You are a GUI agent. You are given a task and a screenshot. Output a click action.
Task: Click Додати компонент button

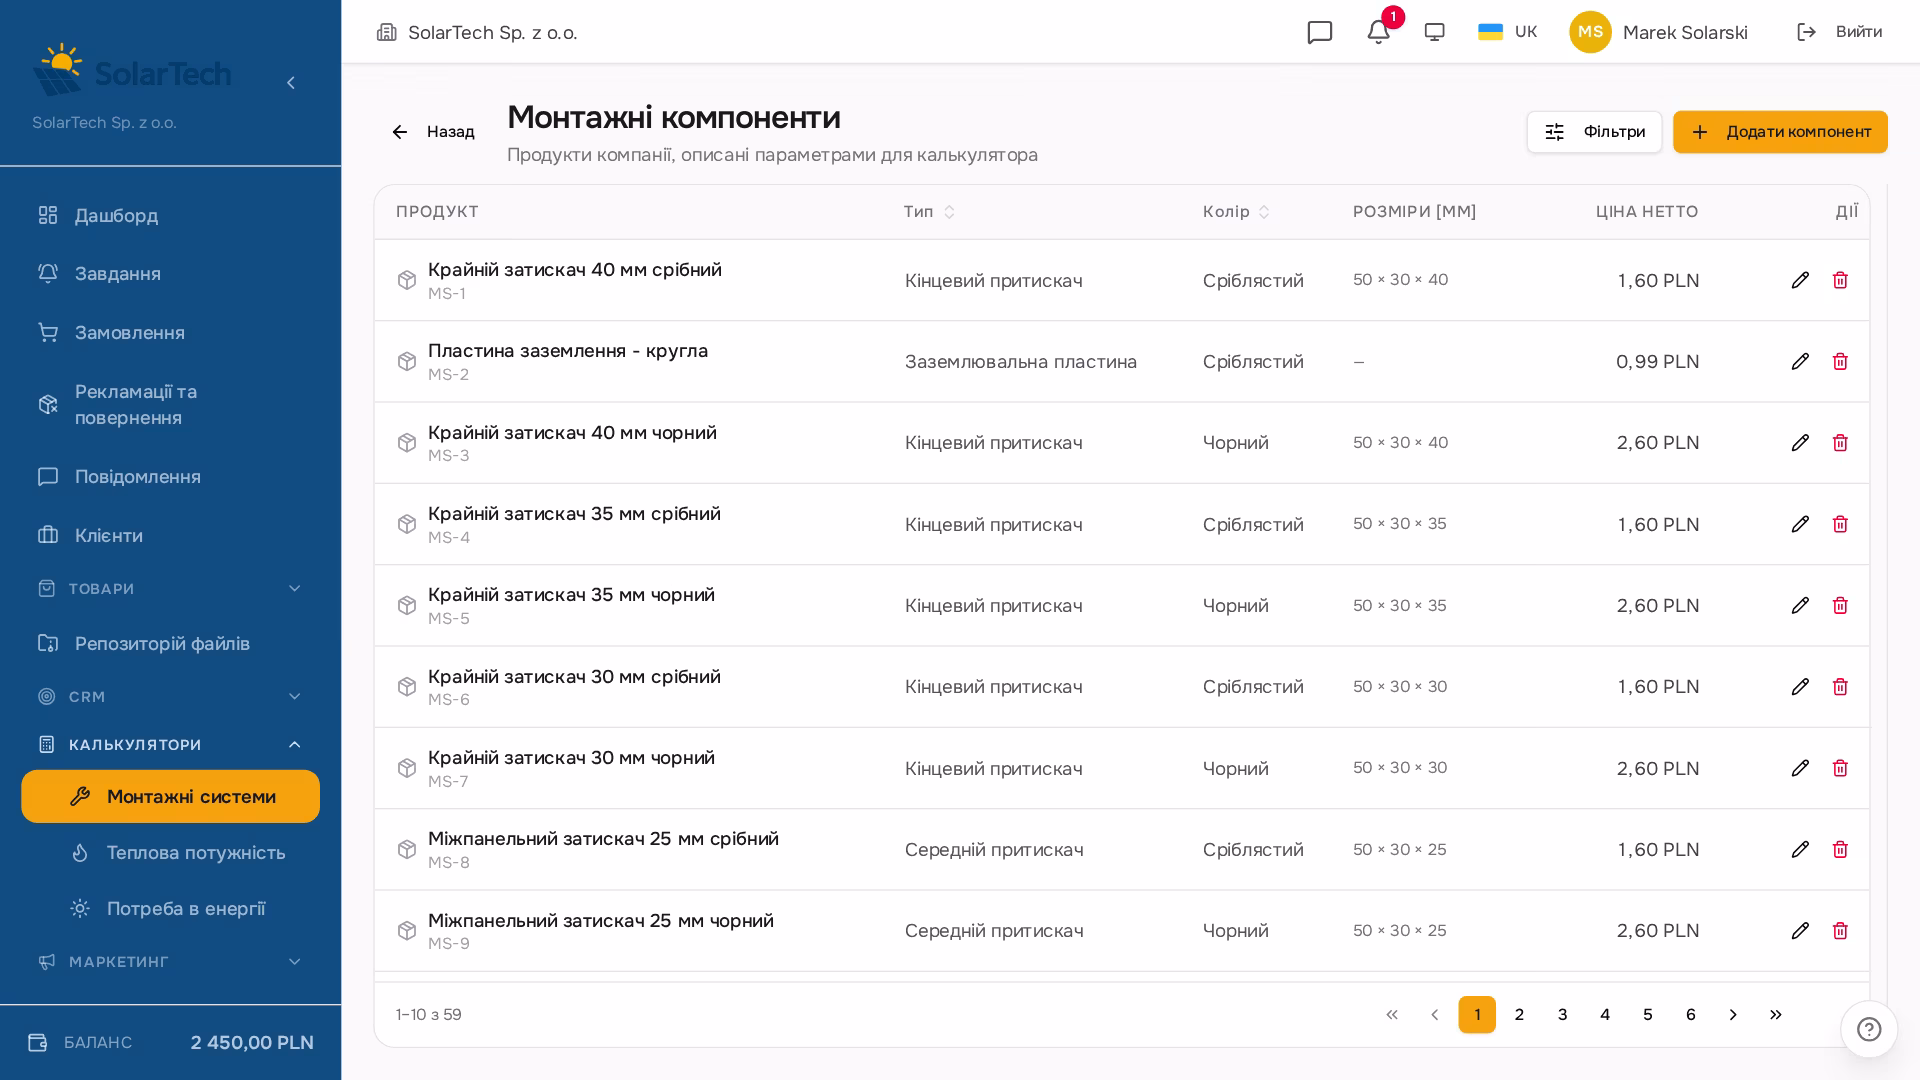click(1780, 132)
